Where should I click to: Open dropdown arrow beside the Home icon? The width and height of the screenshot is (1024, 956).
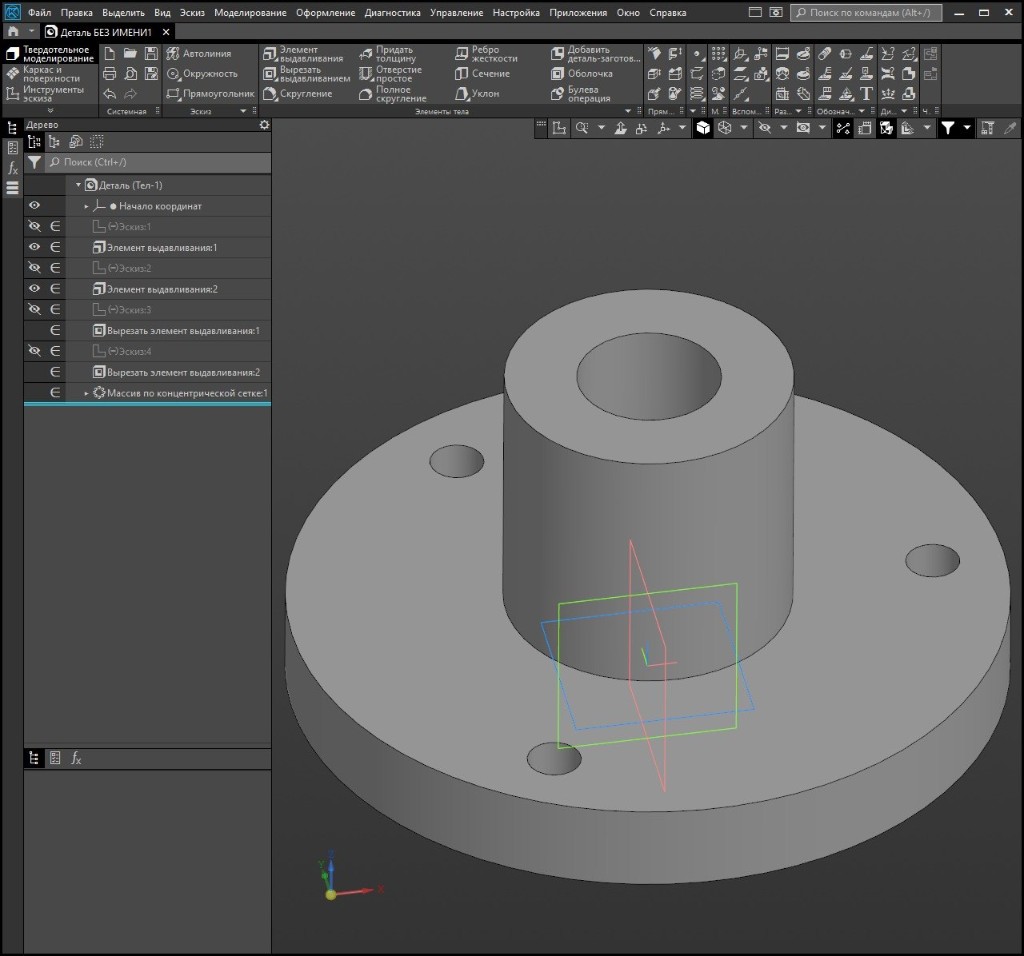[x=31, y=31]
